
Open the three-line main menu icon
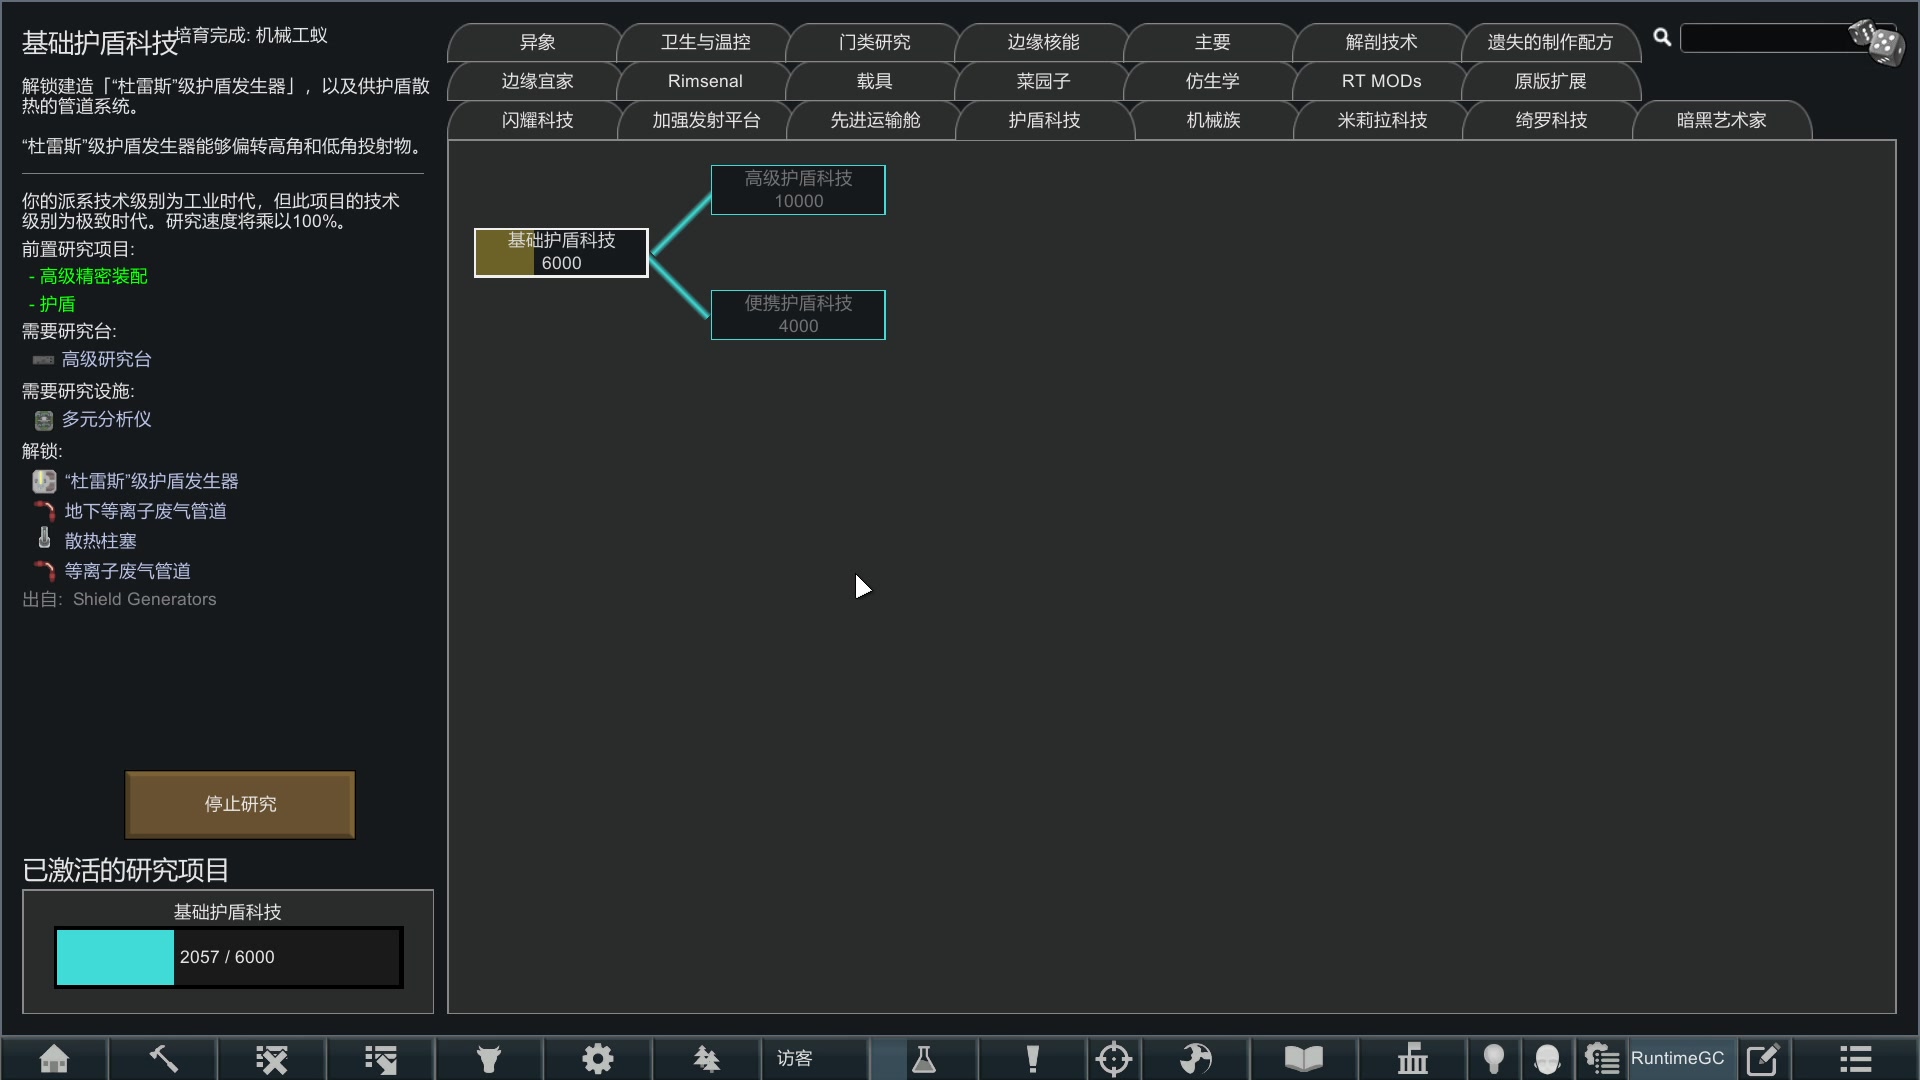pos(1855,1058)
